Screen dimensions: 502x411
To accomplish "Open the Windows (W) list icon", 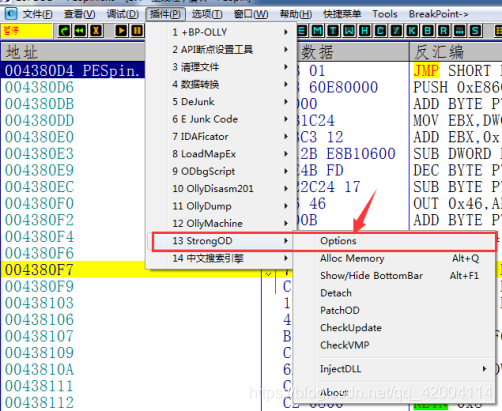I will pos(349,31).
